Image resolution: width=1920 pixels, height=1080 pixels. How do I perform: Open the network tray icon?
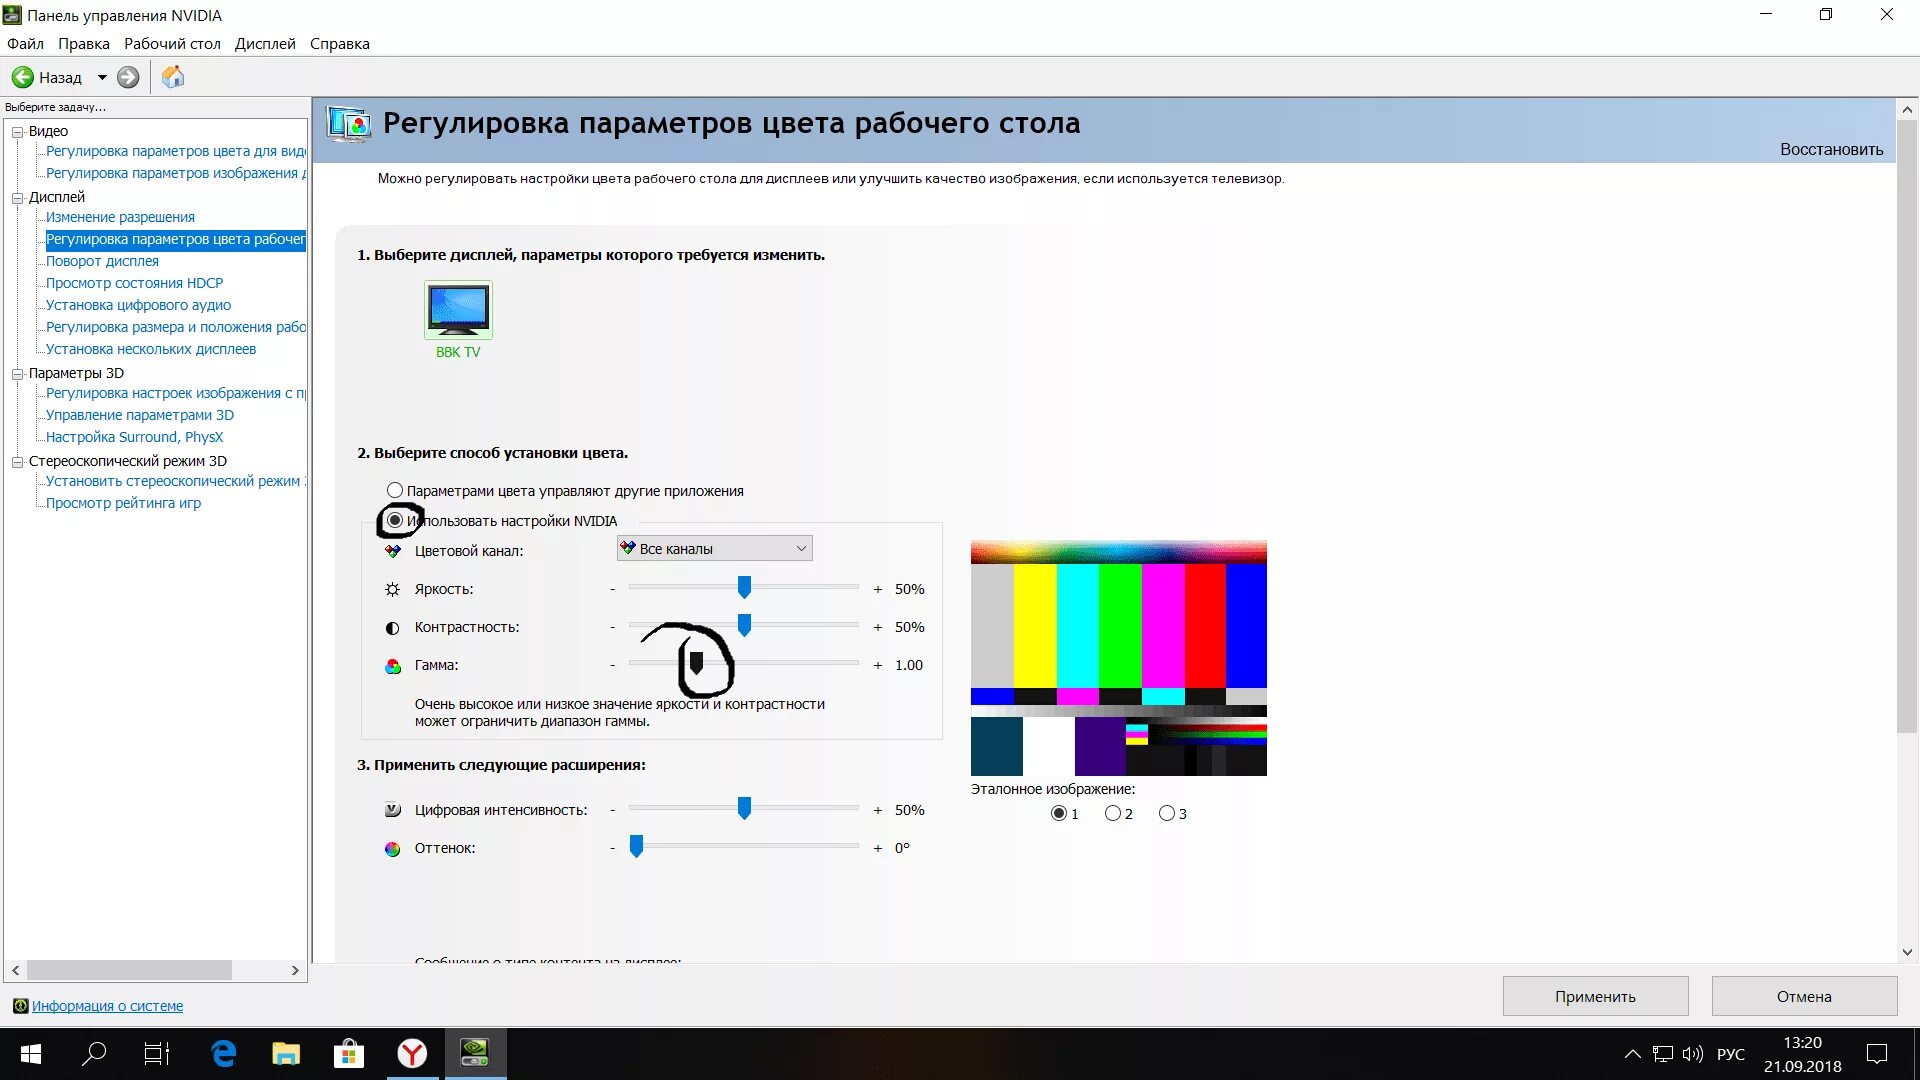(1662, 1053)
